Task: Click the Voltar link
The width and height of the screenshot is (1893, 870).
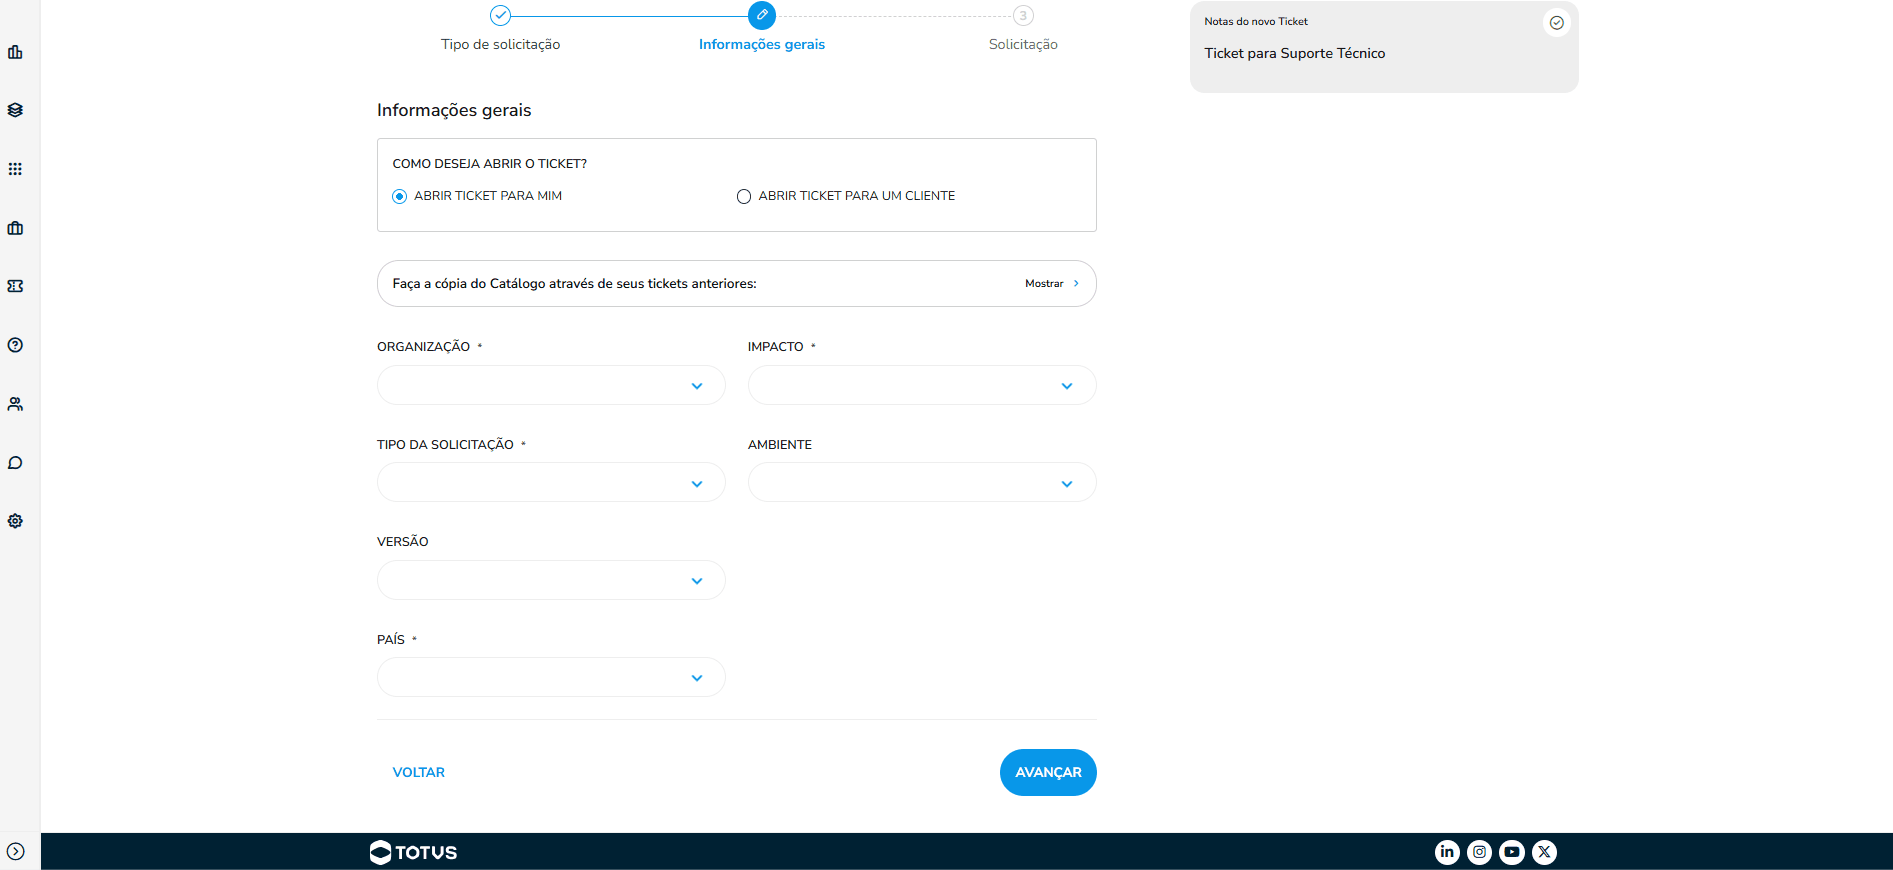Action: pos(419,772)
